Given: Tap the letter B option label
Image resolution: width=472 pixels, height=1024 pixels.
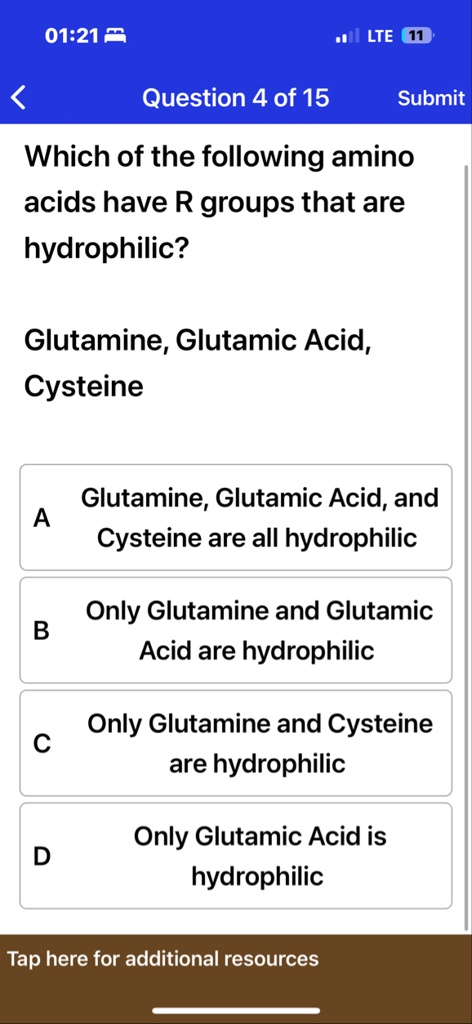Looking at the screenshot, I should (41, 631).
